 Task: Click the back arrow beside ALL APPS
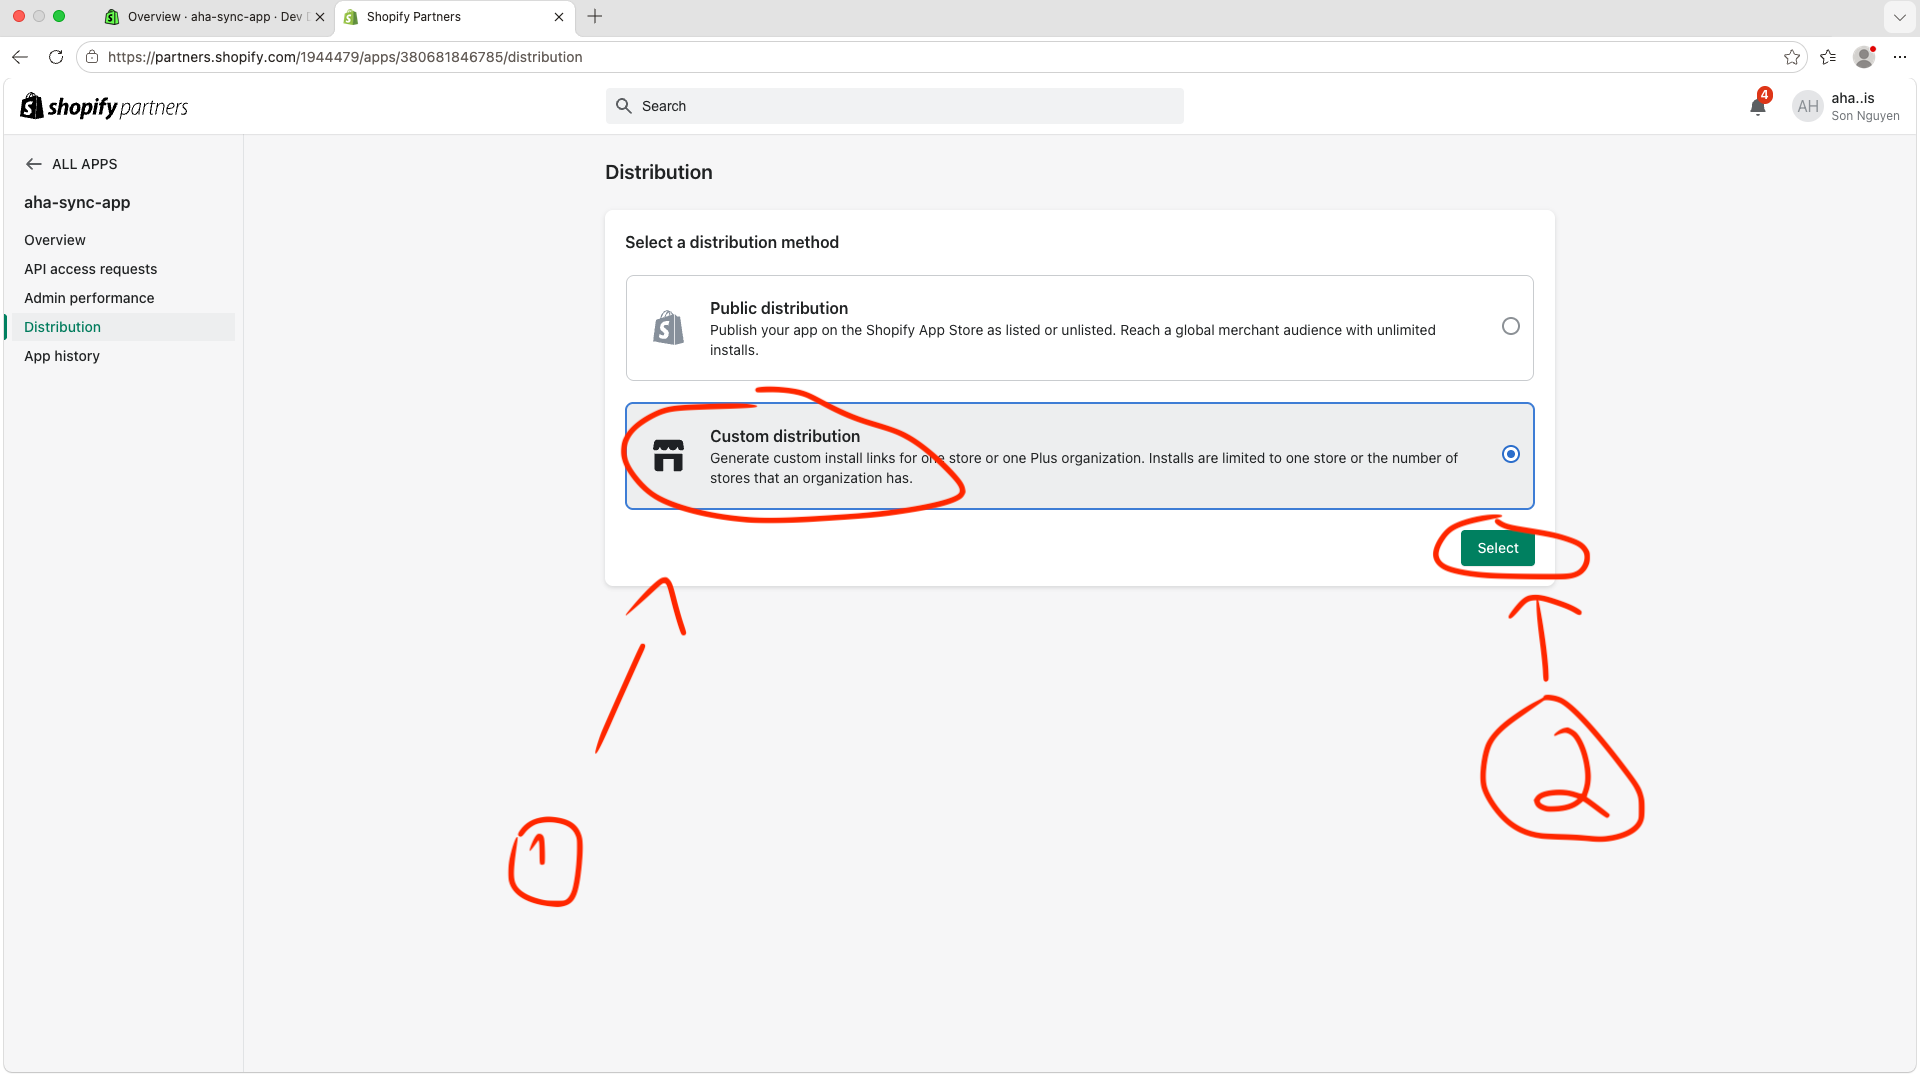pos(34,164)
